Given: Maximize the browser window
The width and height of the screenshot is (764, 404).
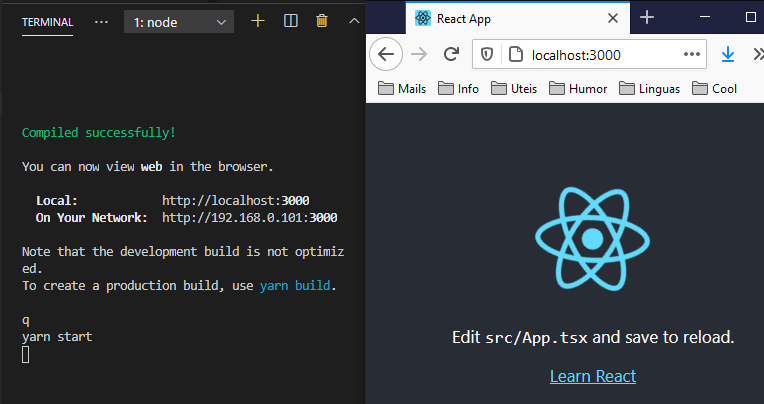Looking at the screenshot, I should [x=751, y=17].
